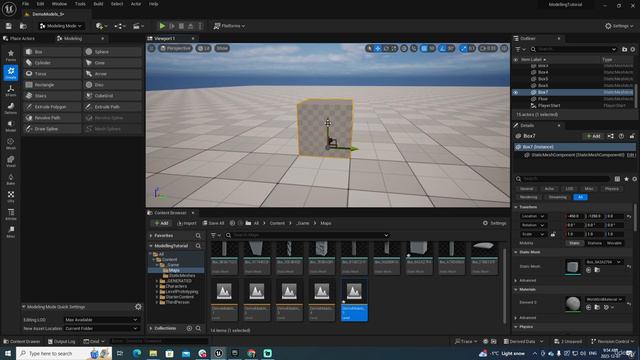This screenshot has height=360, width=640.
Task: Click the Static Mesh thumbnail in Details
Action: 573,267
